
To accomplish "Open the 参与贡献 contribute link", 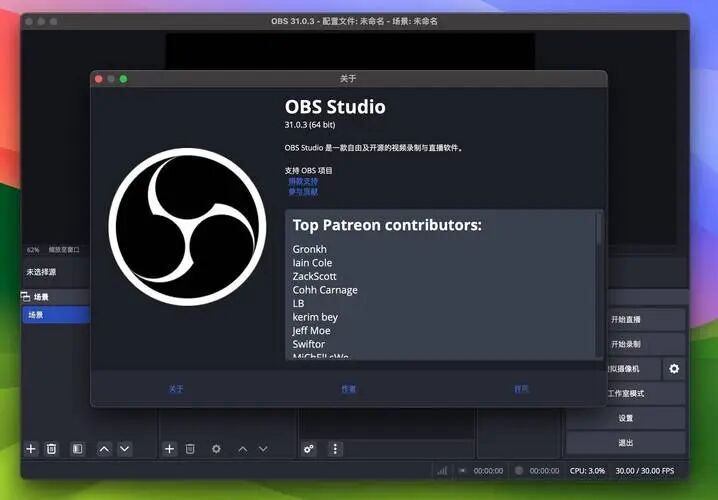I will point(303,192).
